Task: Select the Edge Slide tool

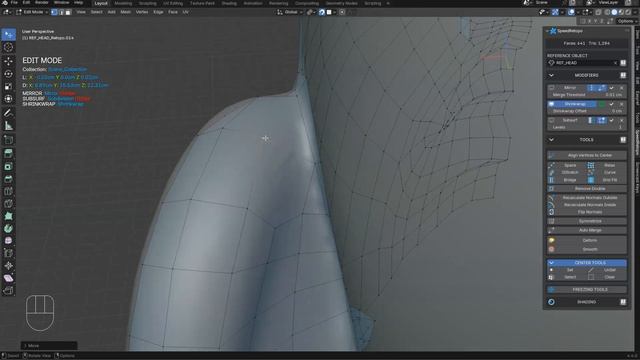Action: (x=9, y=253)
